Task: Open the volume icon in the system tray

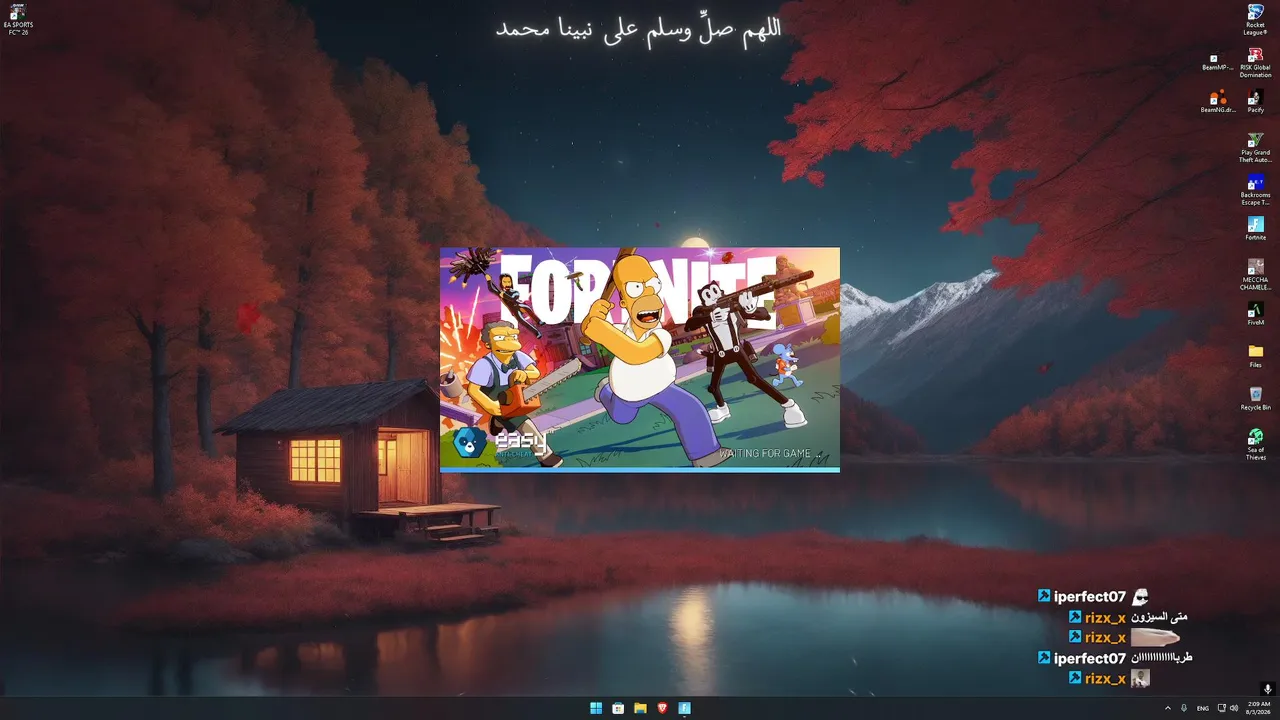Action: 1234,708
